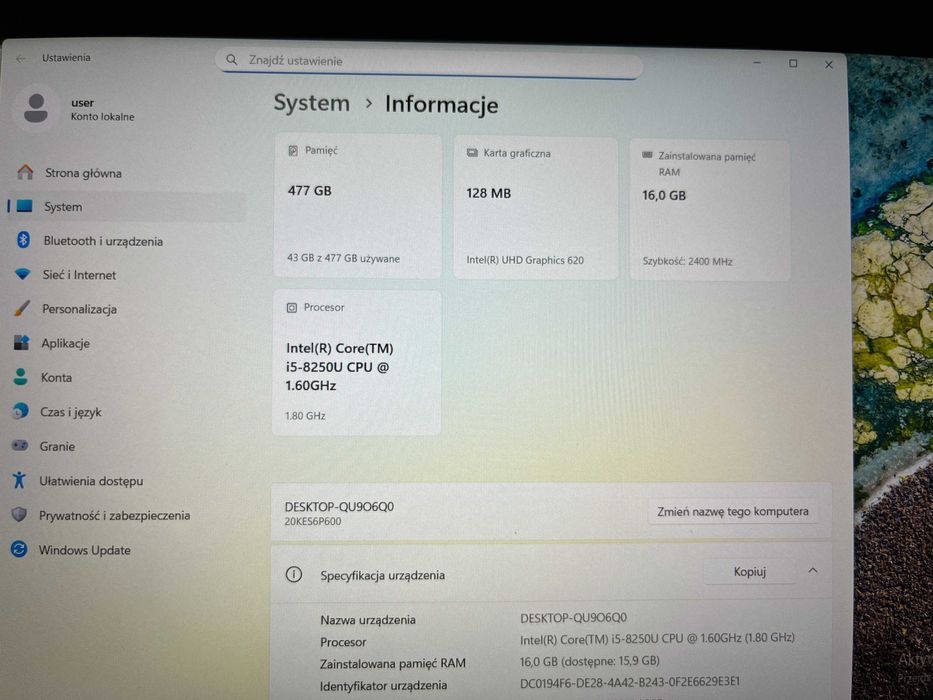Open the Zainstalowana pamięć RAM 16,0 GB card

710,210
